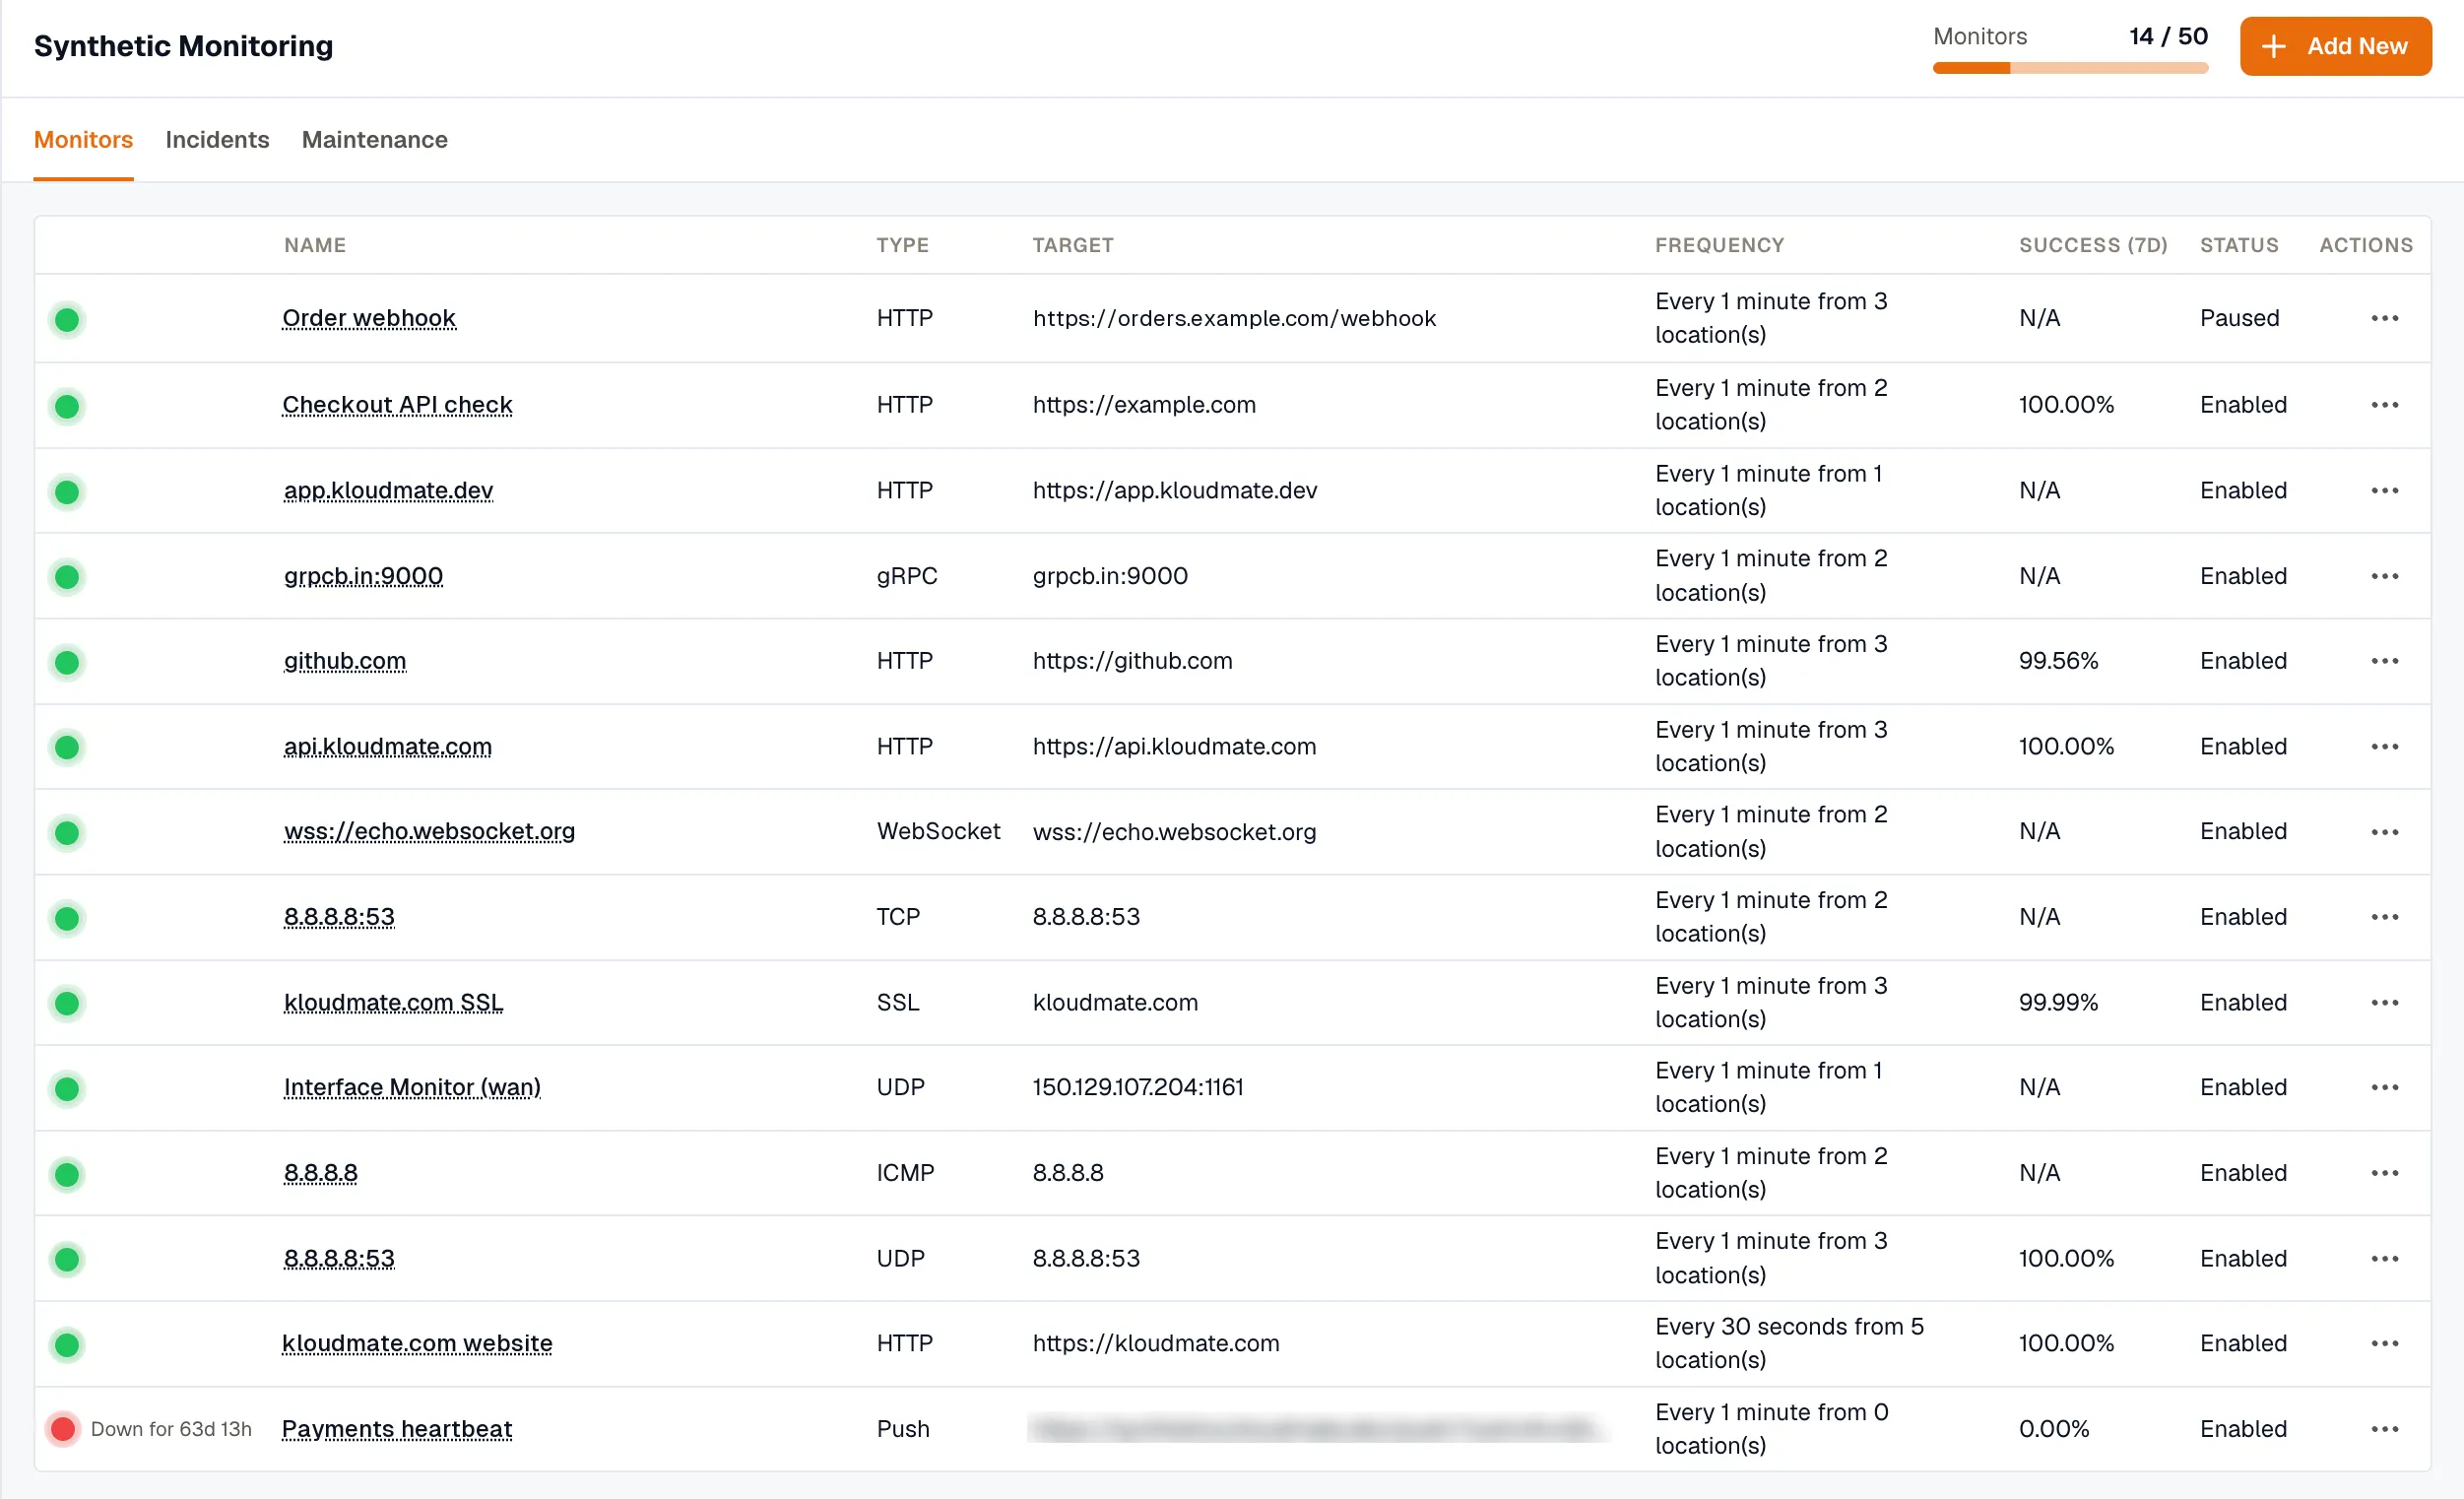Screen dimensions: 2464x1499
Task: Switch to the Incidents tab
Action: [217, 140]
